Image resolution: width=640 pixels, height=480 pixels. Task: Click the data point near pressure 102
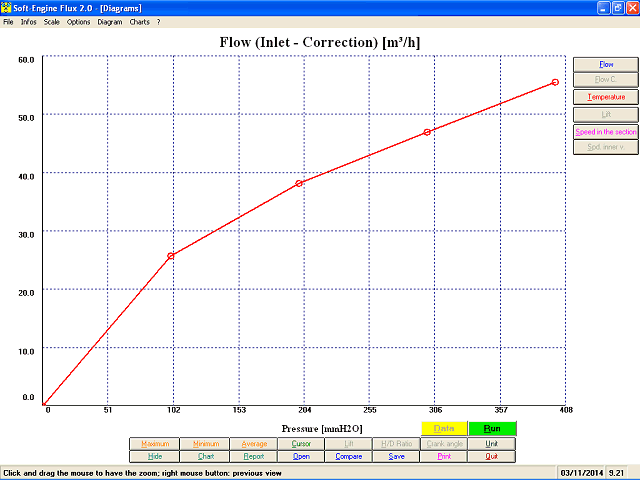tap(171, 256)
